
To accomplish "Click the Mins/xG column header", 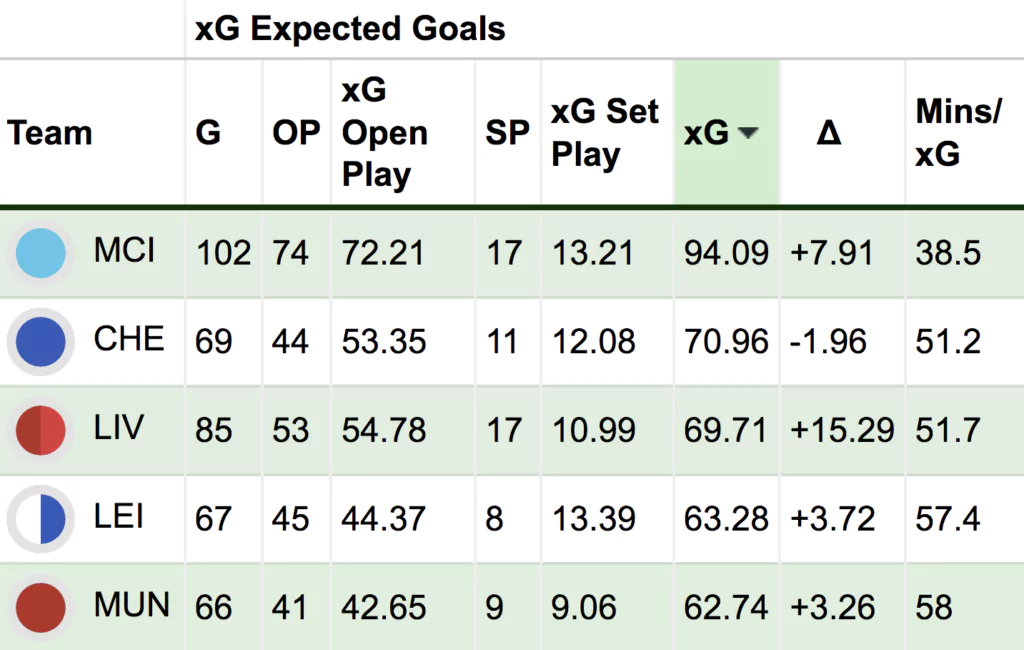I will [x=958, y=133].
